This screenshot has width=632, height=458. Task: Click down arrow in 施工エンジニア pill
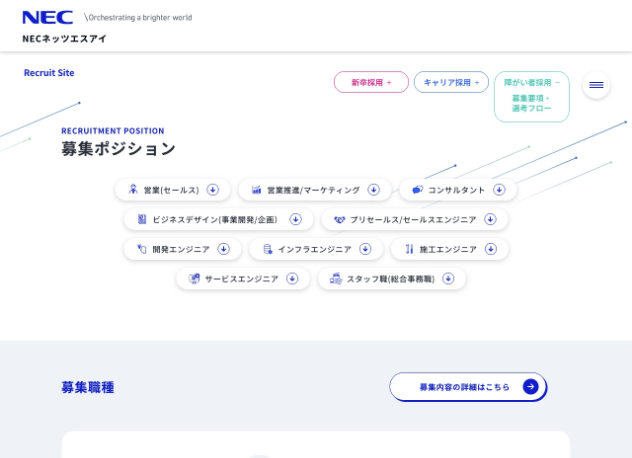pos(491,249)
